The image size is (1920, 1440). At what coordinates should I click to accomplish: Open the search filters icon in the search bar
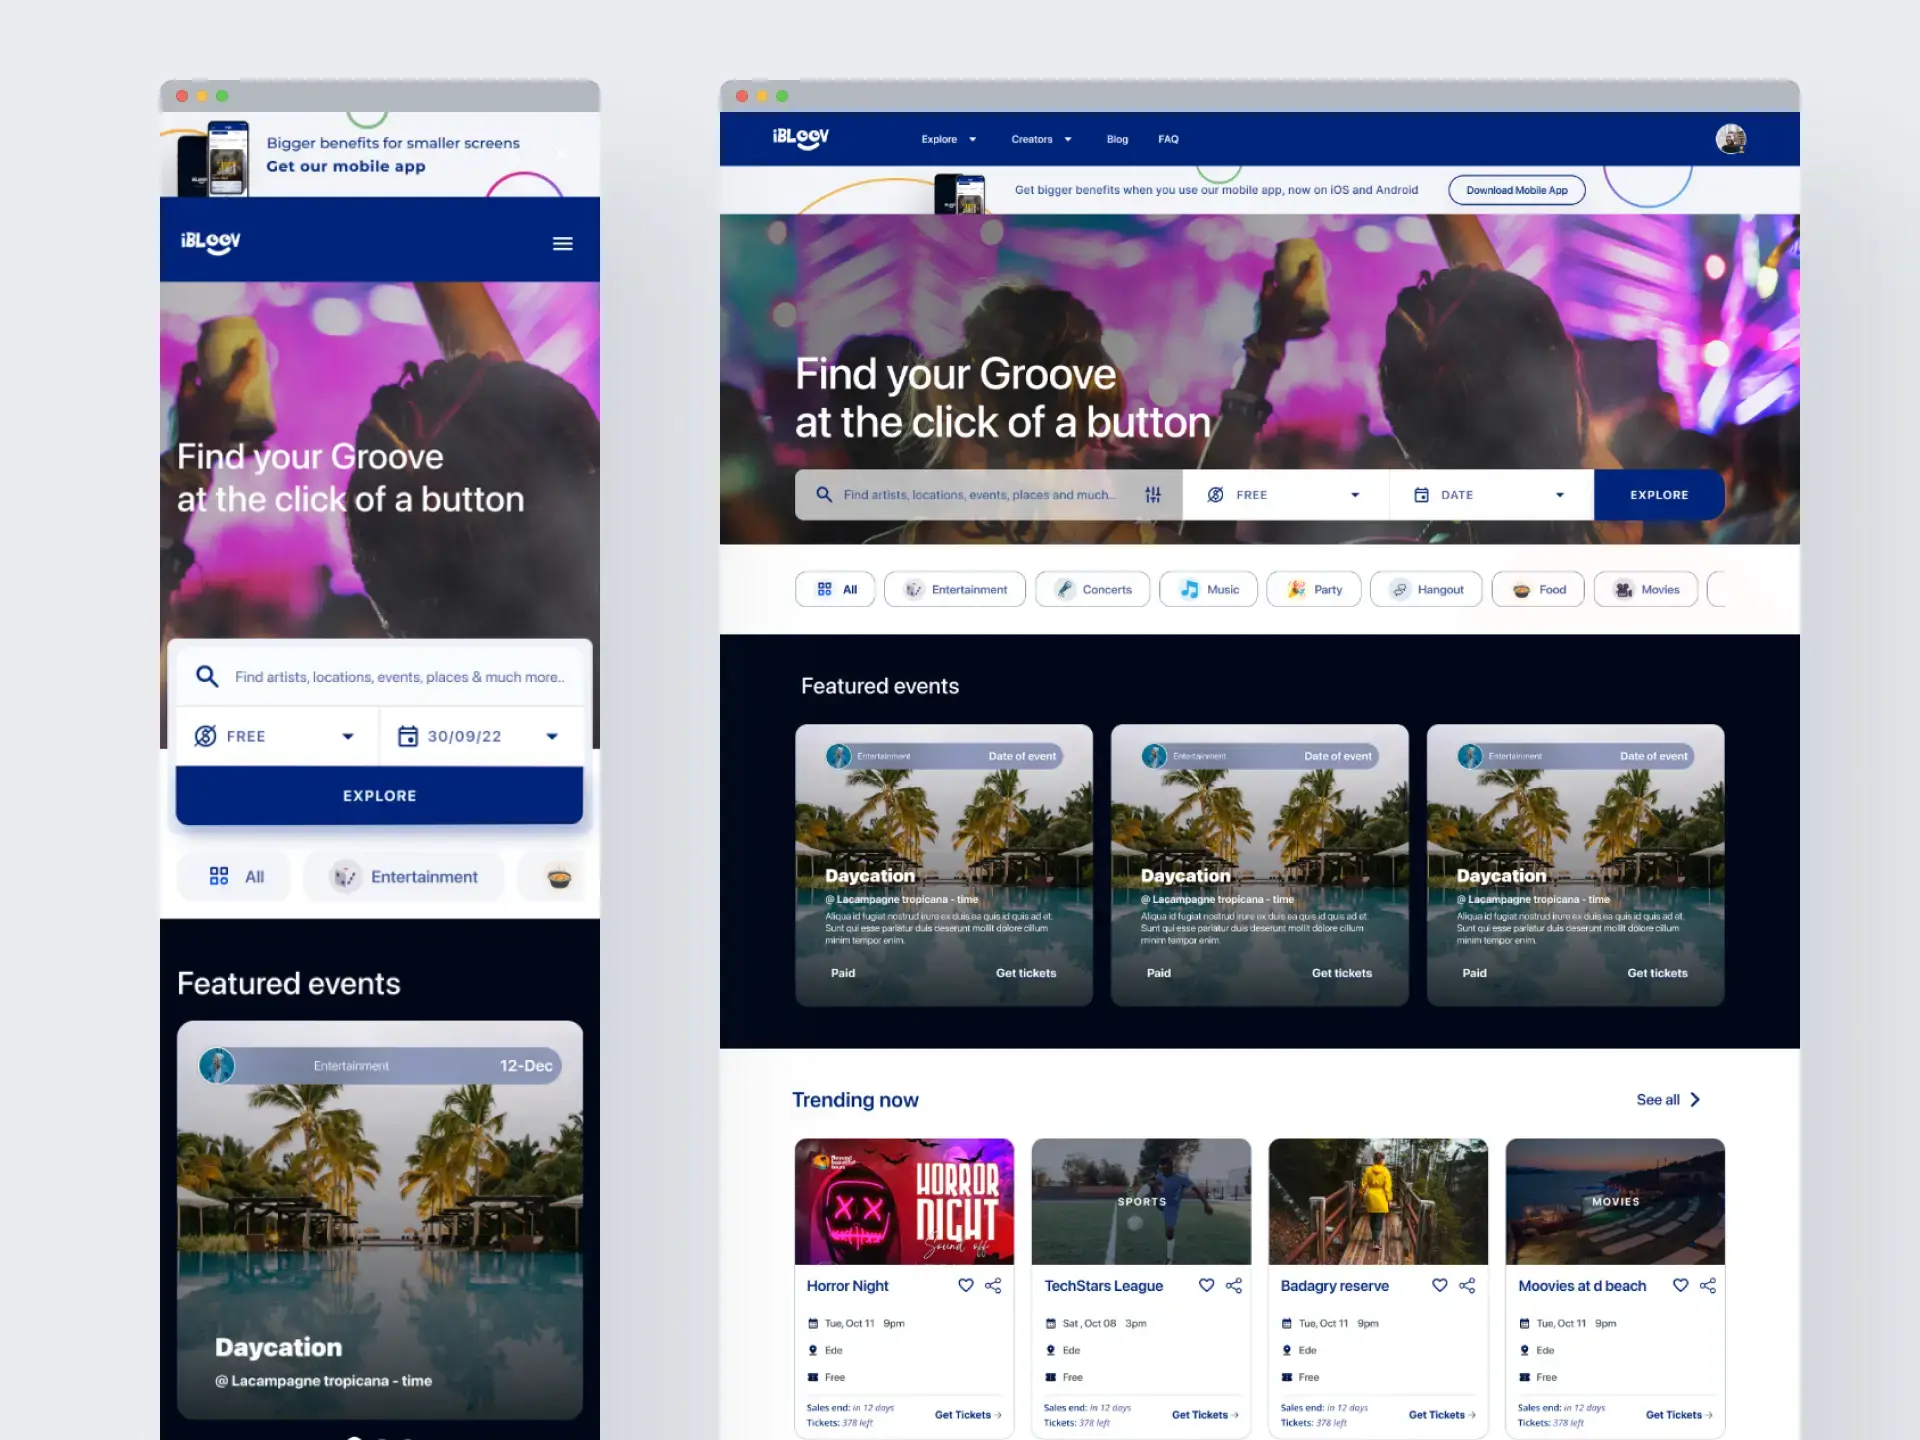pyautogui.click(x=1153, y=494)
